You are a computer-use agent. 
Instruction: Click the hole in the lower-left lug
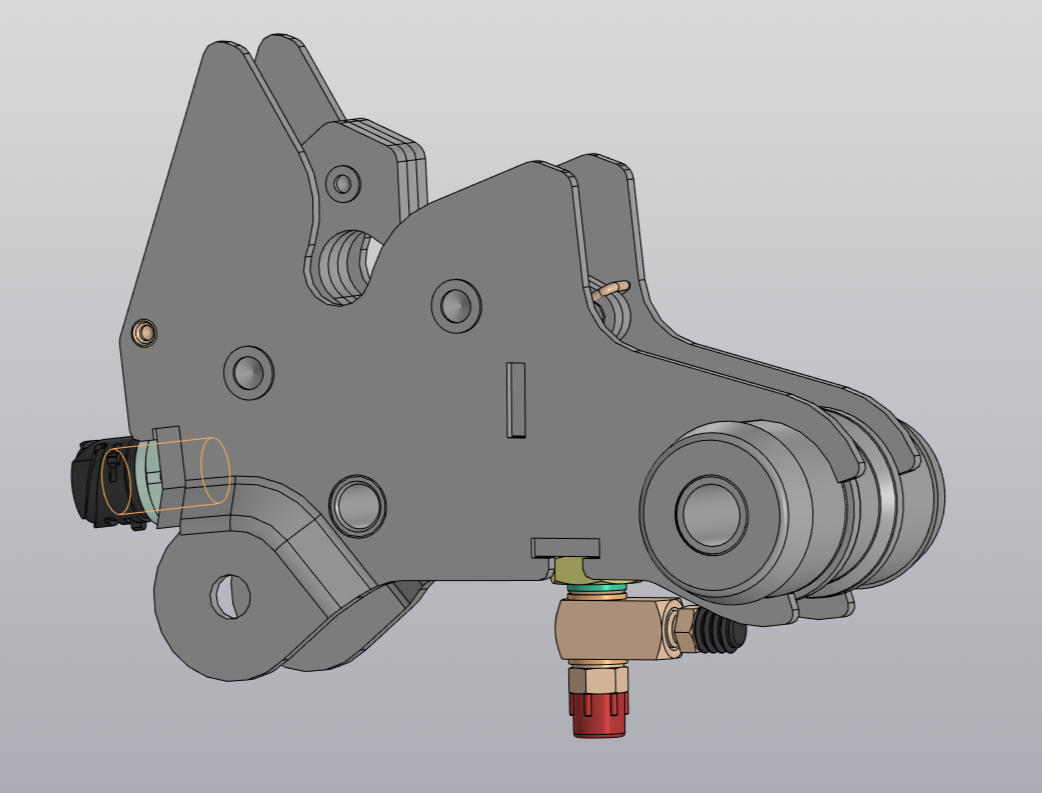pyautogui.click(x=229, y=595)
